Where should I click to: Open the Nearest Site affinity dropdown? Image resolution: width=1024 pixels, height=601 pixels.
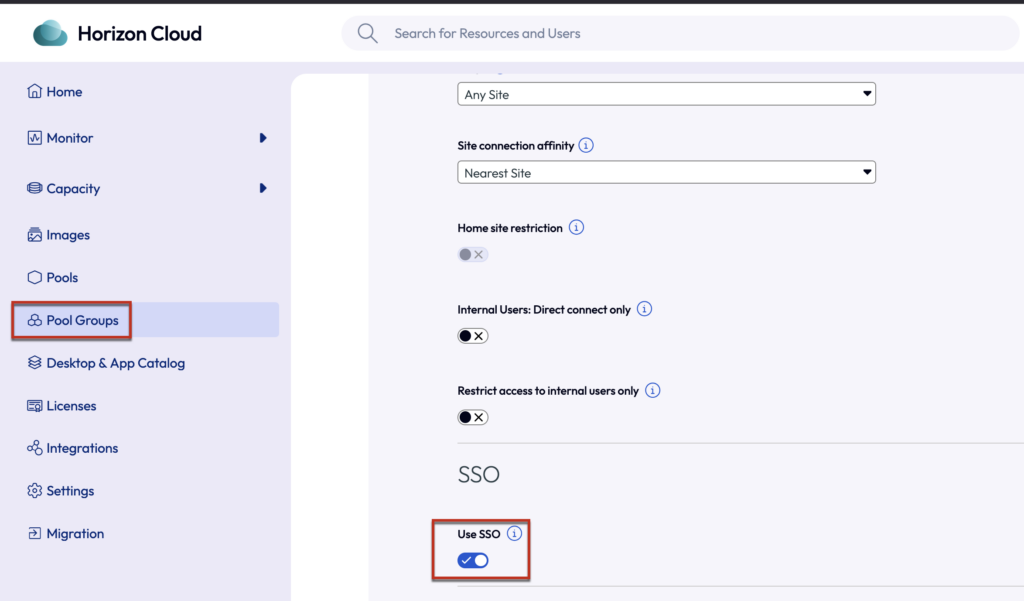pyautogui.click(x=666, y=173)
